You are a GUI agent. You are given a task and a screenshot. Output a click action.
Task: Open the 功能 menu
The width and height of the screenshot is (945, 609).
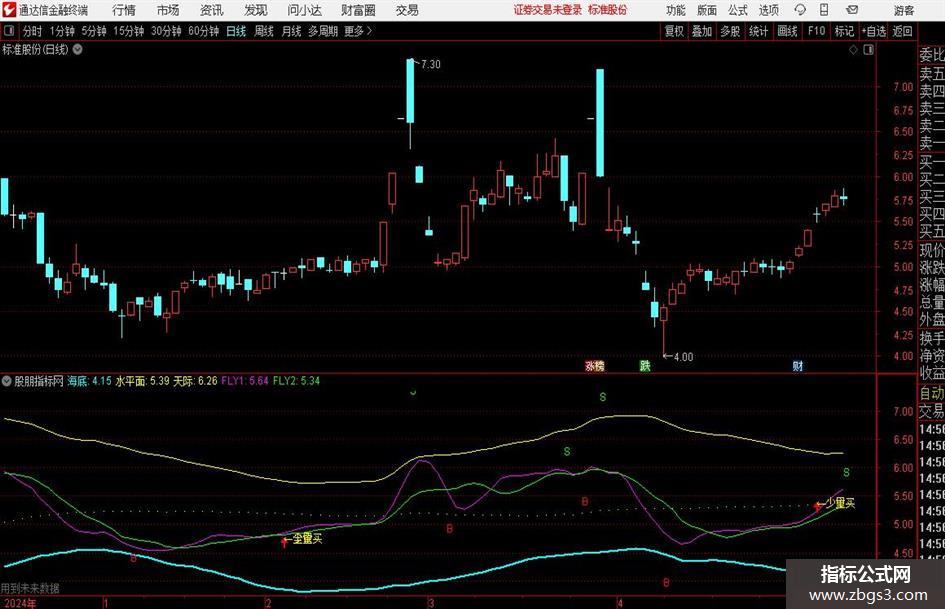pos(676,10)
